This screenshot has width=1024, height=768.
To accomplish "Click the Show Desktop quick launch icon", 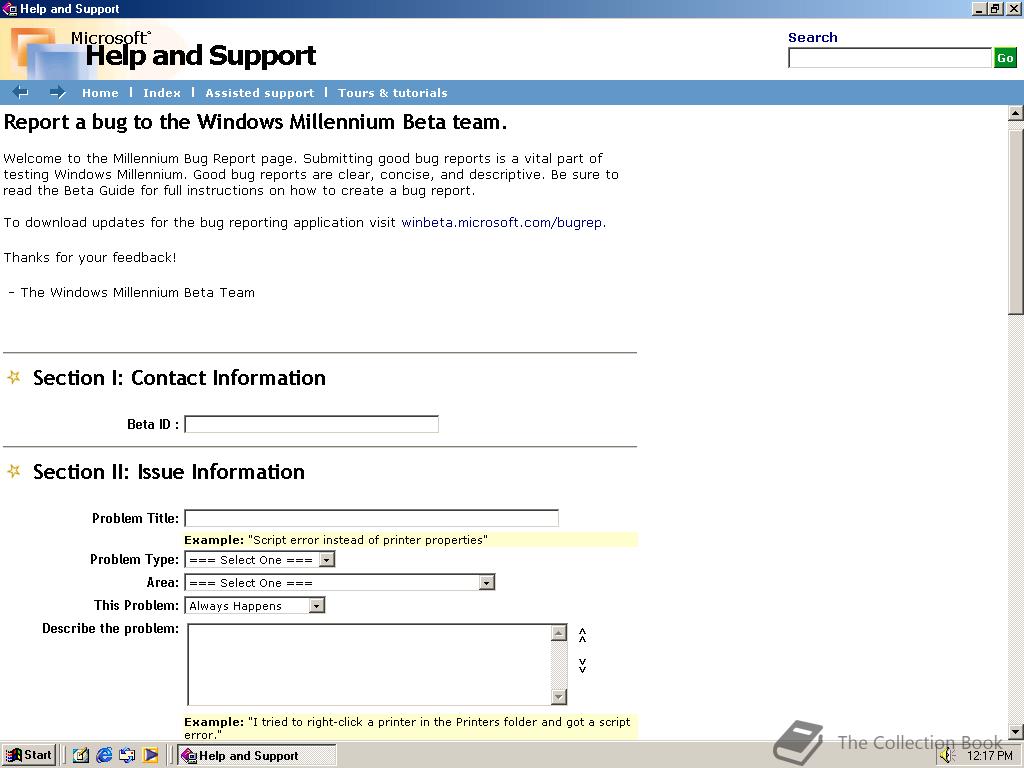I will tap(81, 756).
